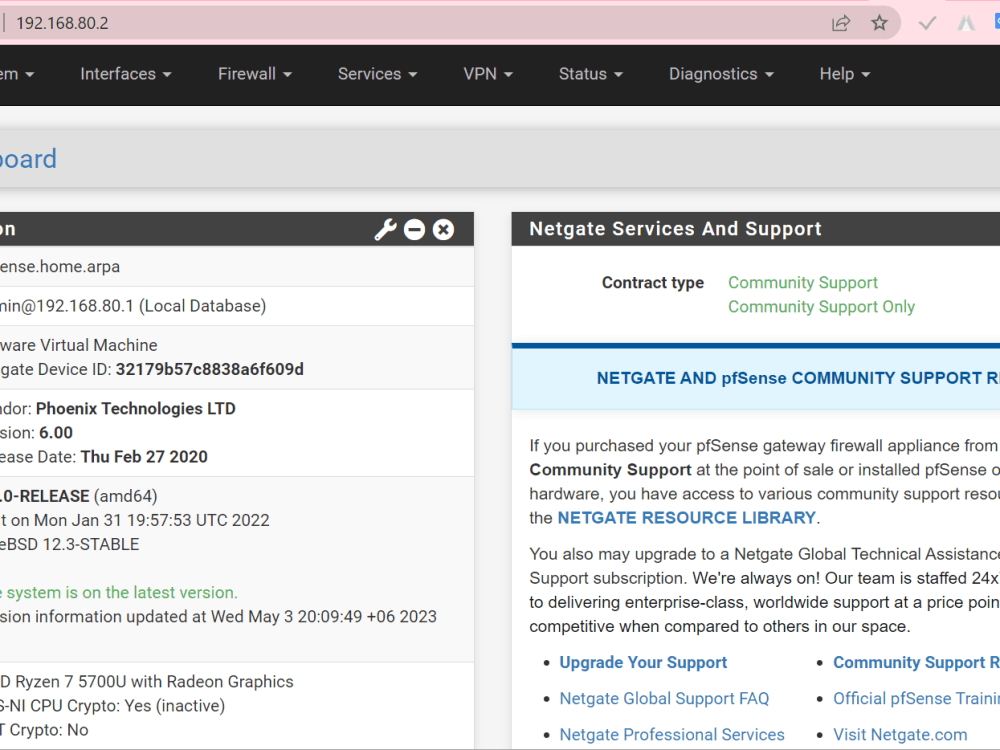1000x750 pixels.
Task: Close the System Information widget
Action: point(443,230)
